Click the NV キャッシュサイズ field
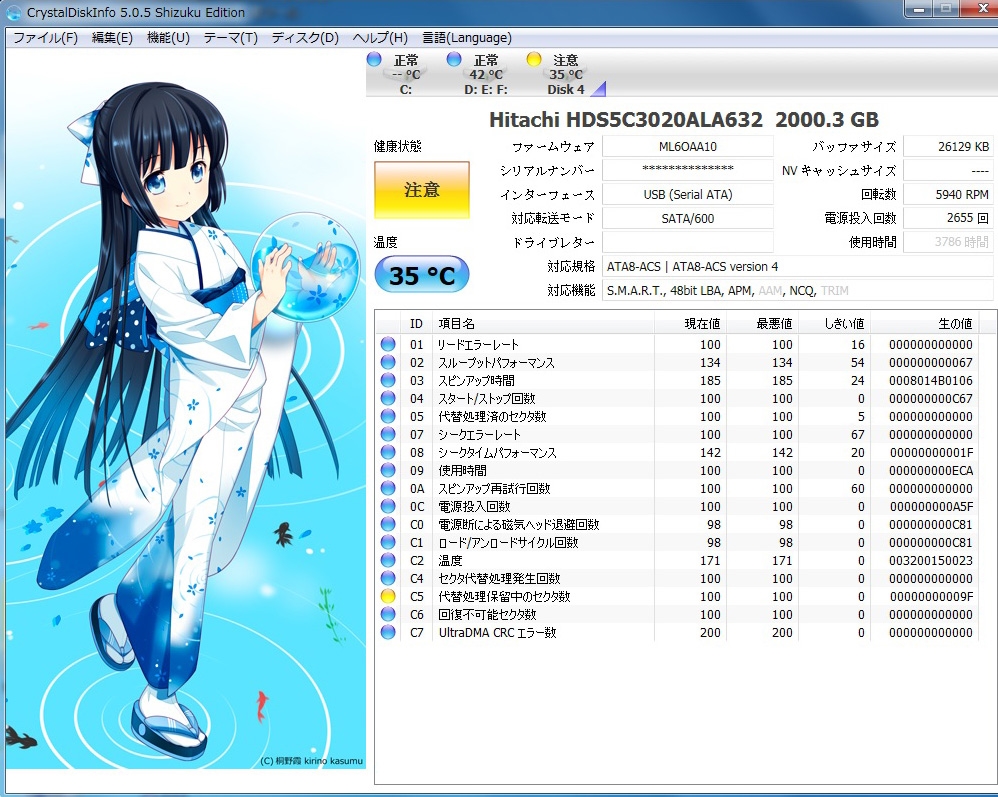Screen dimensions: 998x797 (948, 170)
